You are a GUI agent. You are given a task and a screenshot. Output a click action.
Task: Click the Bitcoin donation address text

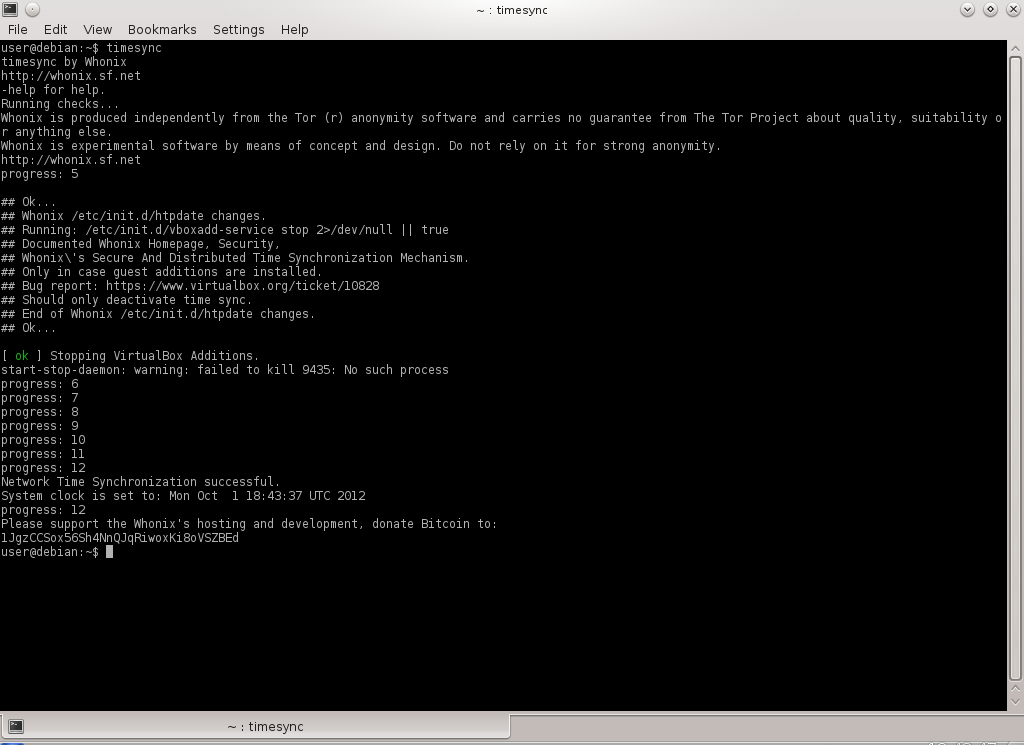[120, 538]
